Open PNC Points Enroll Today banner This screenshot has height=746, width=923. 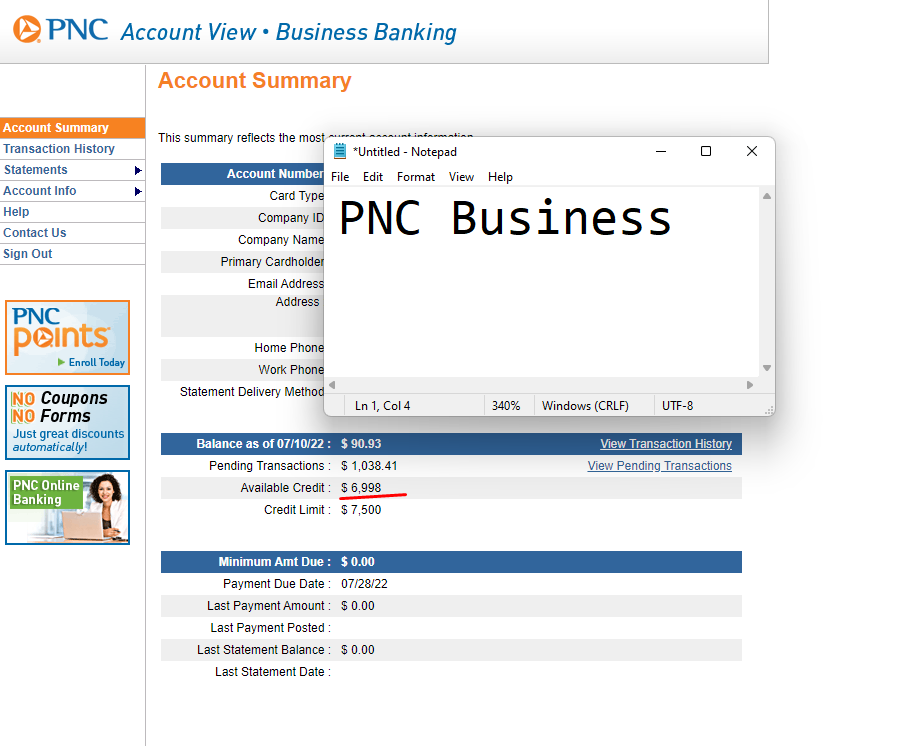pos(67,337)
